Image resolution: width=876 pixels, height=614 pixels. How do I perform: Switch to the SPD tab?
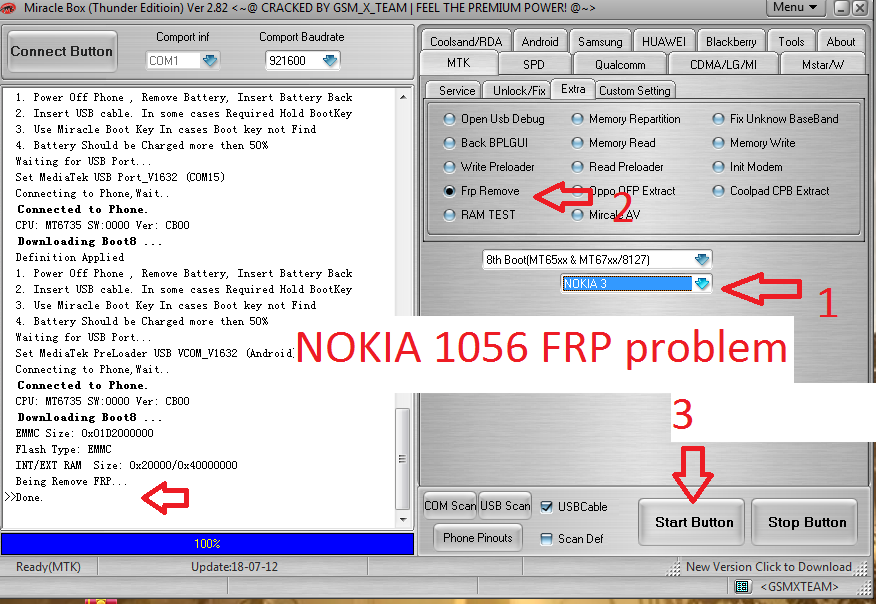(x=534, y=65)
